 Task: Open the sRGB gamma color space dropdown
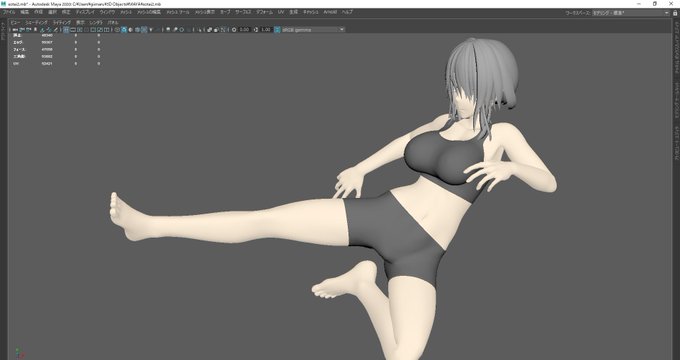pyautogui.click(x=314, y=29)
